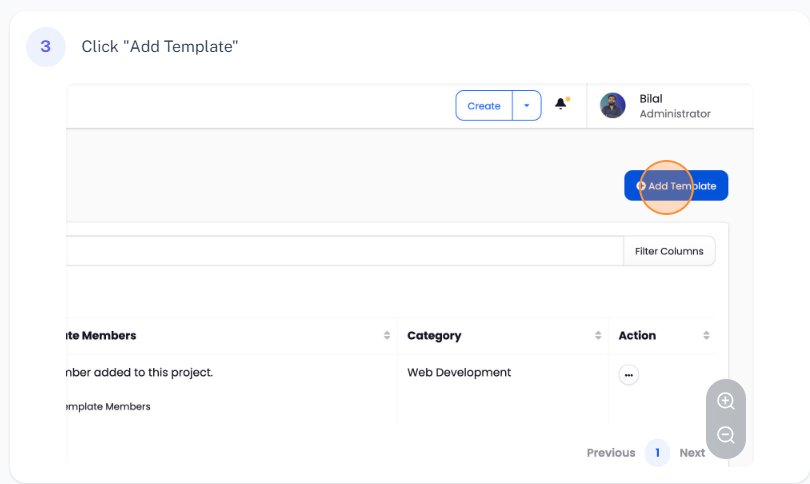This screenshot has width=810, height=484.
Task: Click the Web Development category cell
Action: point(459,373)
